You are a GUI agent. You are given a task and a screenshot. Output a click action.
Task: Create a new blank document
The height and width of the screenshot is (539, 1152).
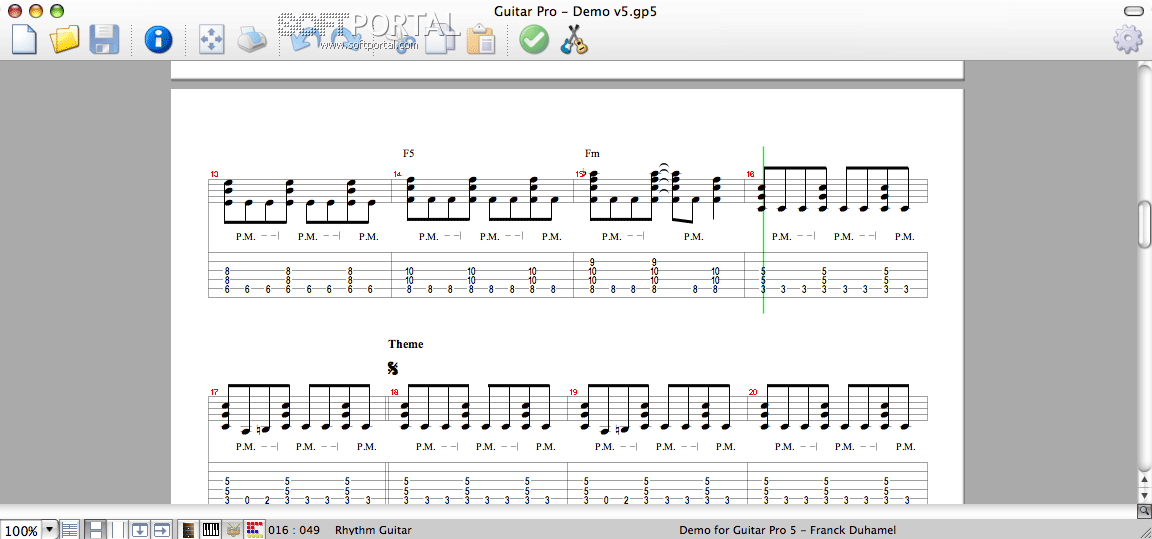(24, 38)
